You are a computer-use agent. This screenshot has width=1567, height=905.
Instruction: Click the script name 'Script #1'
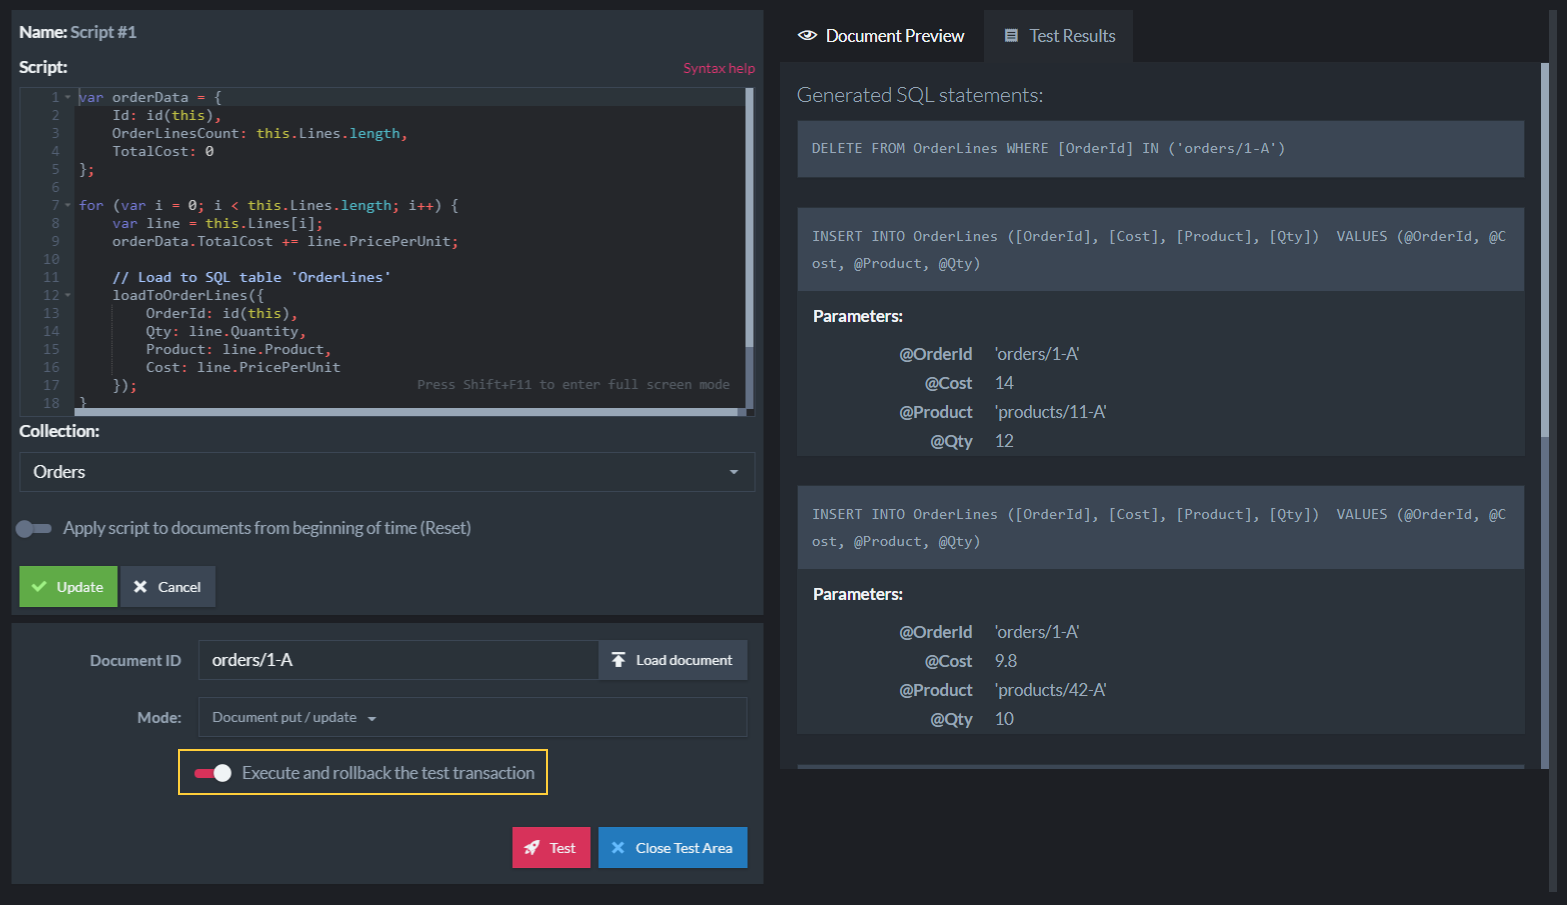(103, 32)
